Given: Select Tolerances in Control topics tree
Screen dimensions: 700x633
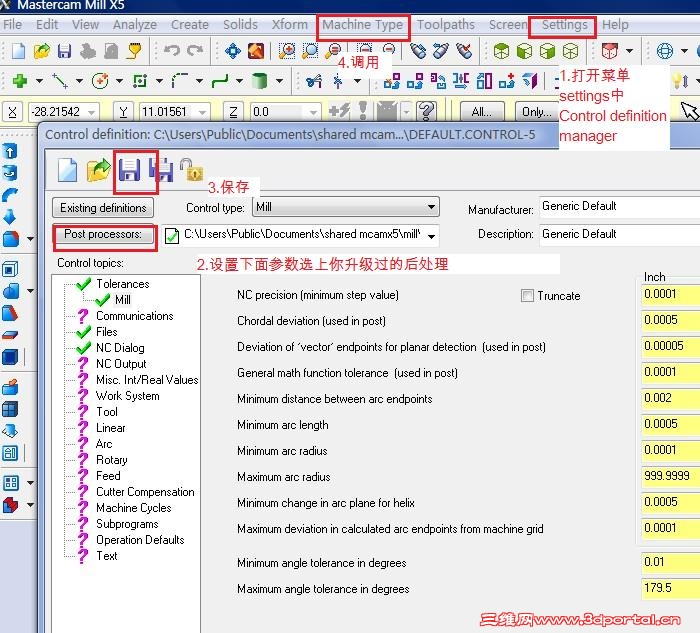Looking at the screenshot, I should coord(122,284).
